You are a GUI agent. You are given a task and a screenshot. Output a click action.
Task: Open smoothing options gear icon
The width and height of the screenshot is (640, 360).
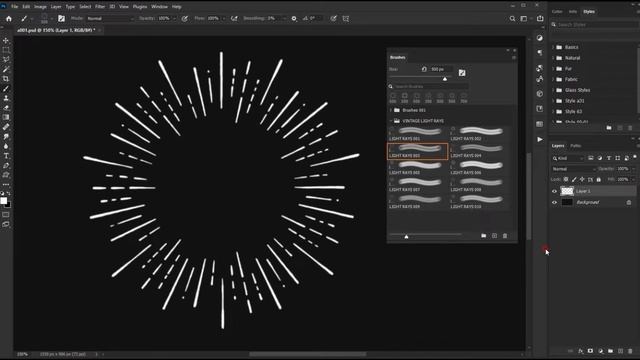pos(294,18)
